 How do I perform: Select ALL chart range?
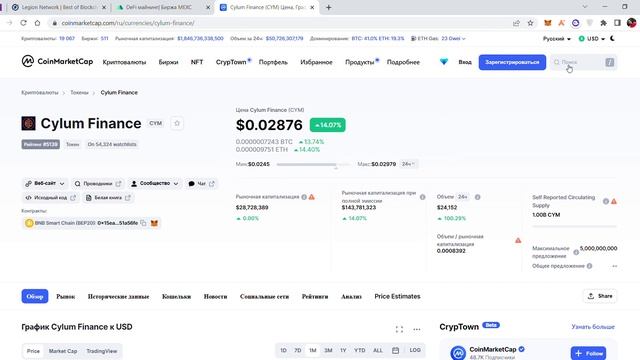pos(378,350)
